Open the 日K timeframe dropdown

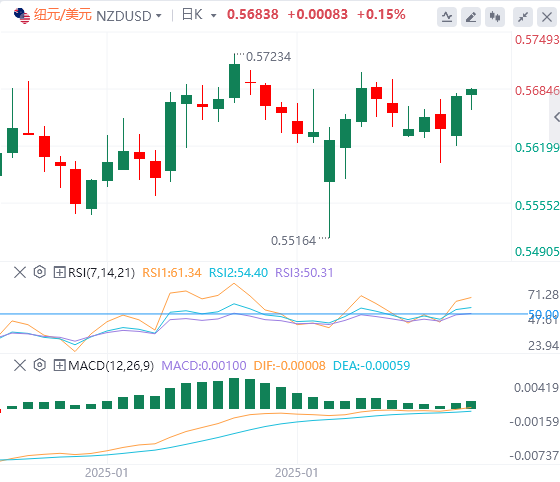199,15
